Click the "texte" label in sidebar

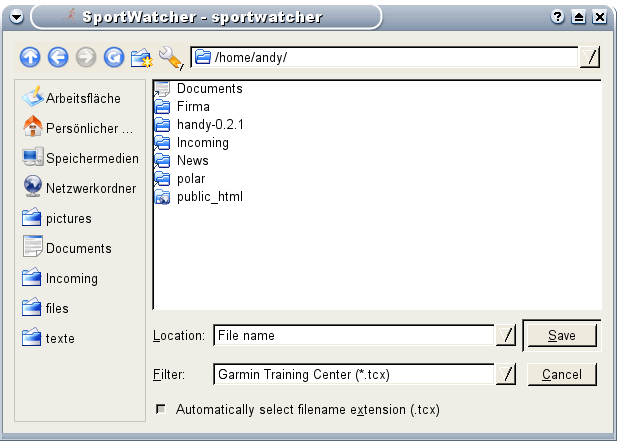tap(60, 338)
